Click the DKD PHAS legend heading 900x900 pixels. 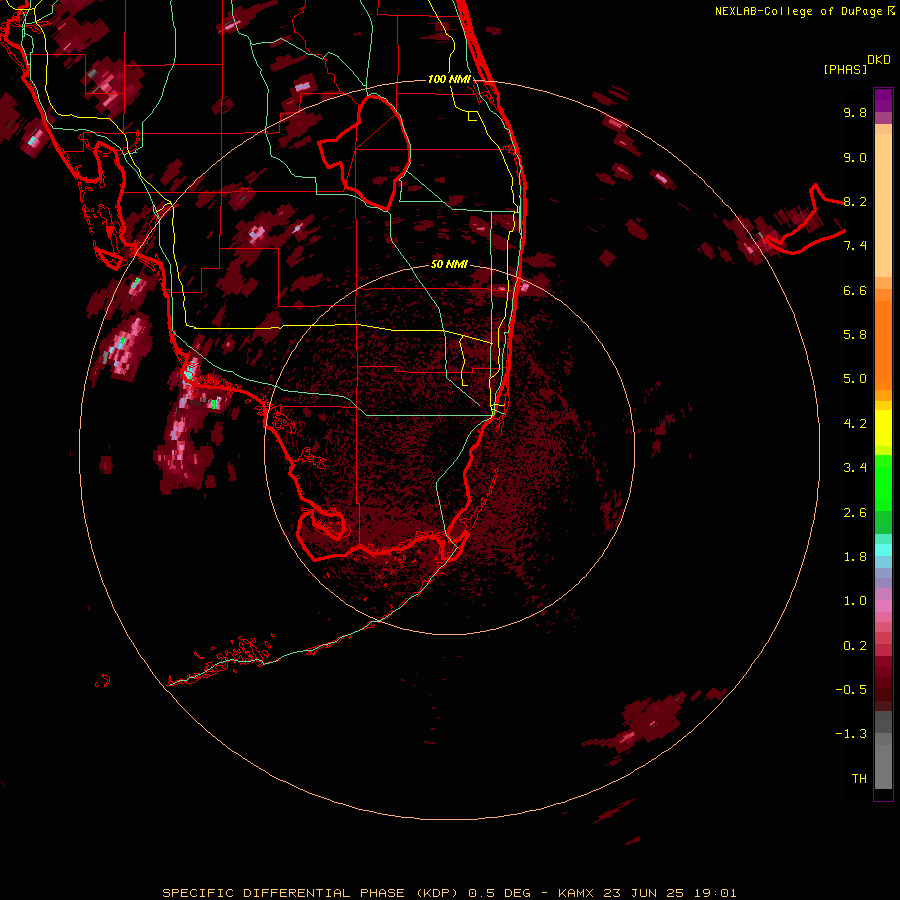tap(856, 65)
